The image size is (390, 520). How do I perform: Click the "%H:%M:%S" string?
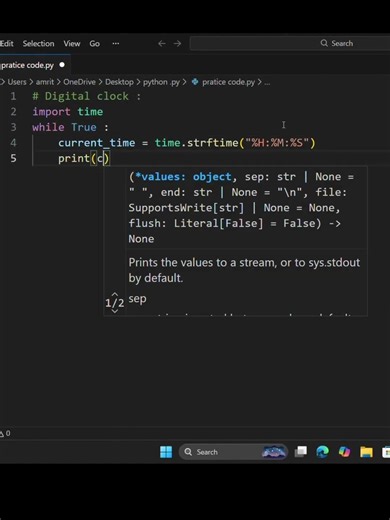pyautogui.click(x=277, y=143)
